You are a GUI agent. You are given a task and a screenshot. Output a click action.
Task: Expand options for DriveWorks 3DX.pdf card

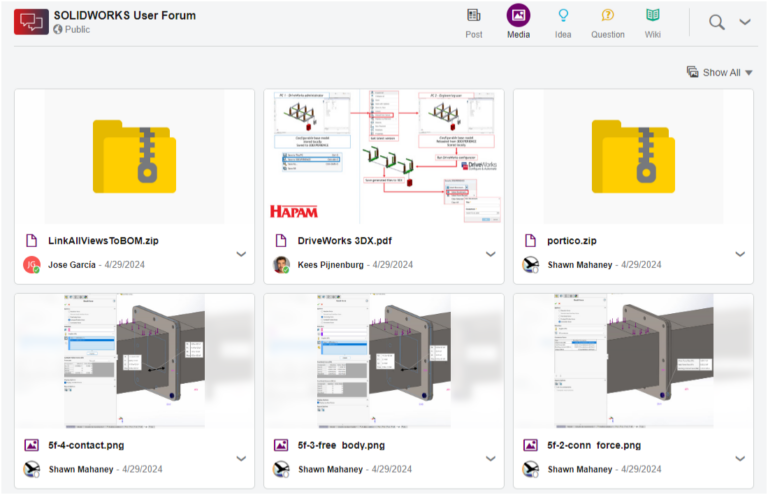click(x=490, y=254)
